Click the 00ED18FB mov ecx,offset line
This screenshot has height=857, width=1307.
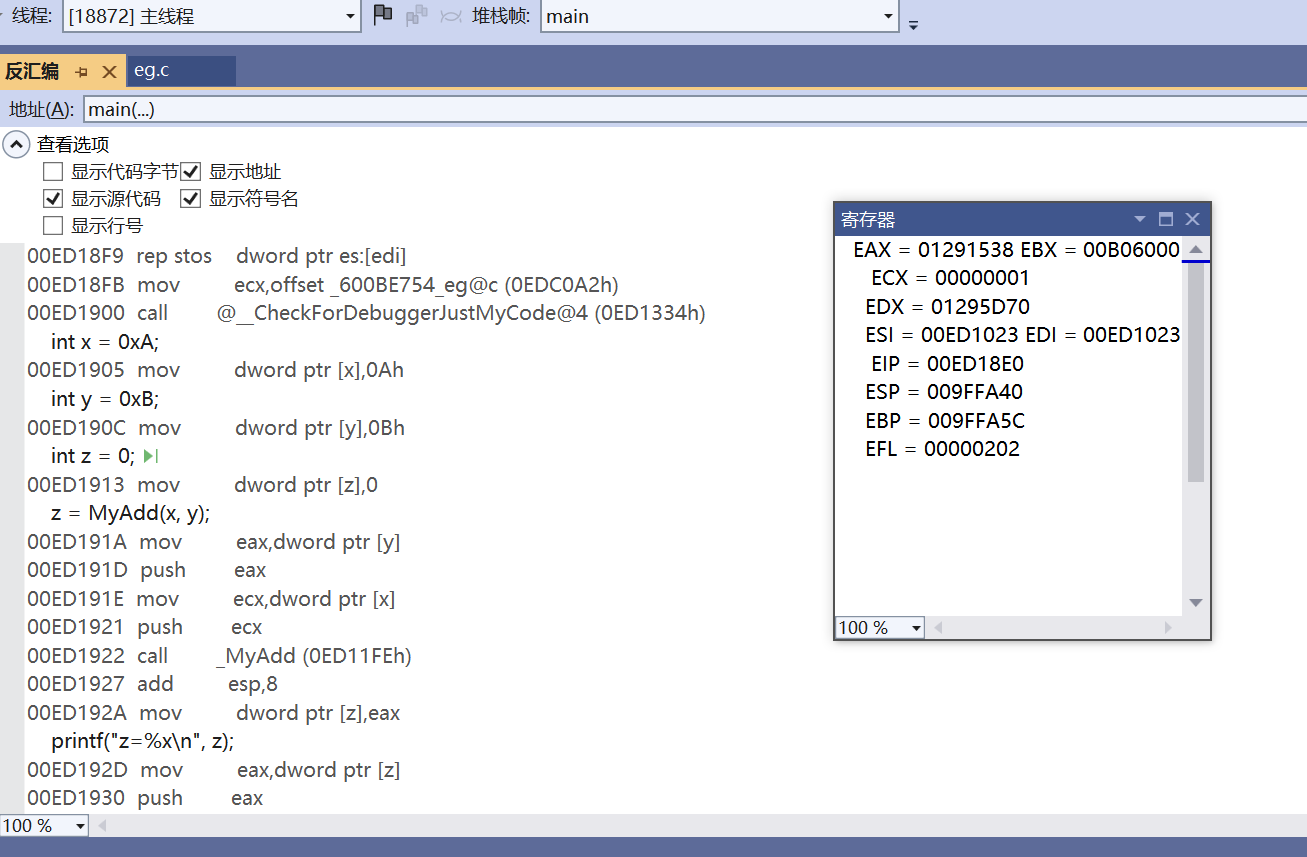click(x=323, y=285)
